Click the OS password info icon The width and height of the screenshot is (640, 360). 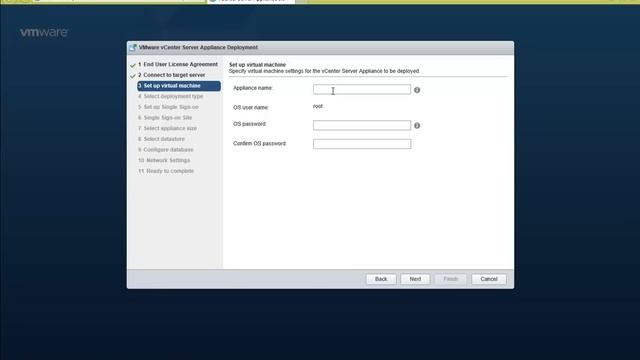point(417,126)
